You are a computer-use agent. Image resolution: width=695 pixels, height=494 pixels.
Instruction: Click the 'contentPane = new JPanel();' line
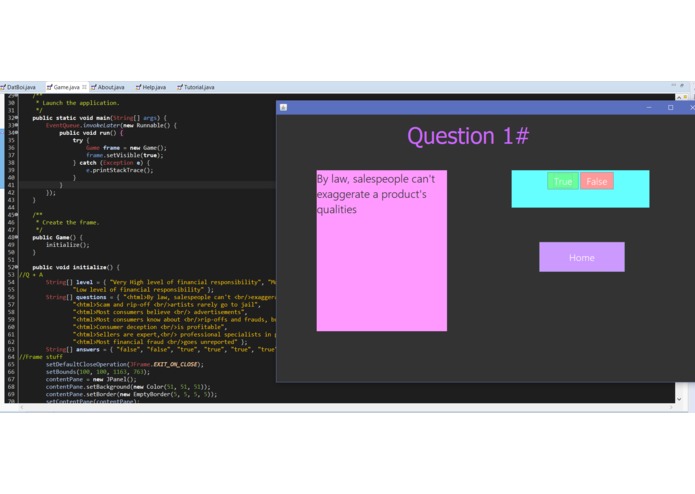(x=91, y=379)
